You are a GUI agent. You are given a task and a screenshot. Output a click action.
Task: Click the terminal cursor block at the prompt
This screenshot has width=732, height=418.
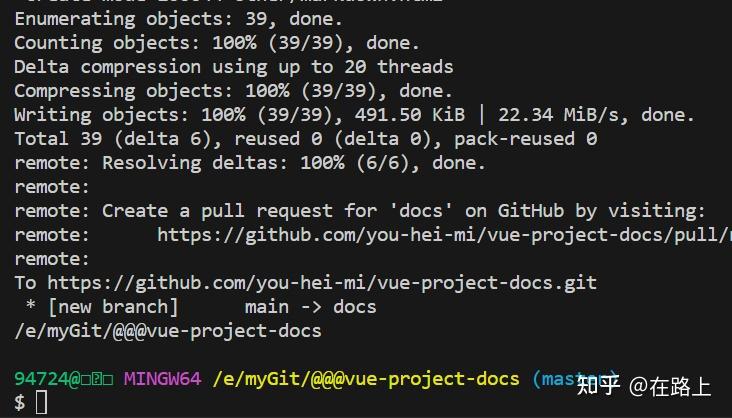(x=41, y=403)
